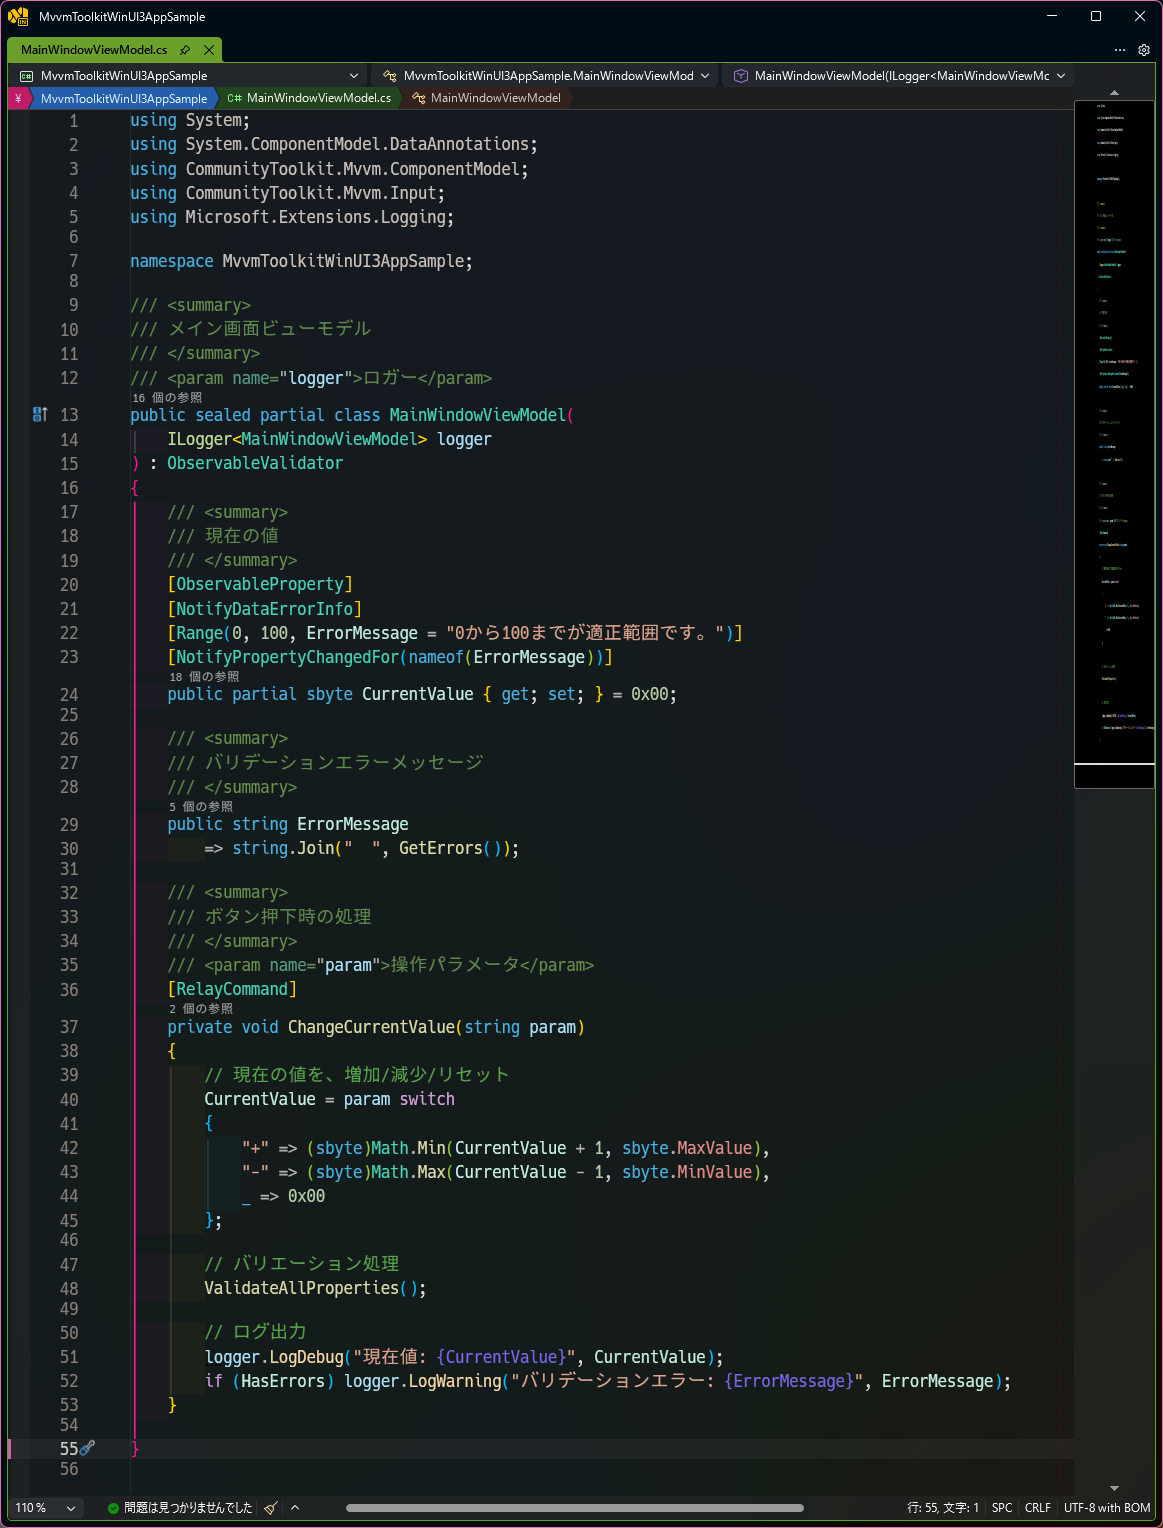The width and height of the screenshot is (1163, 1528).
Task: Select the MainWindowViewModel class breadcrumb
Action: pos(486,98)
